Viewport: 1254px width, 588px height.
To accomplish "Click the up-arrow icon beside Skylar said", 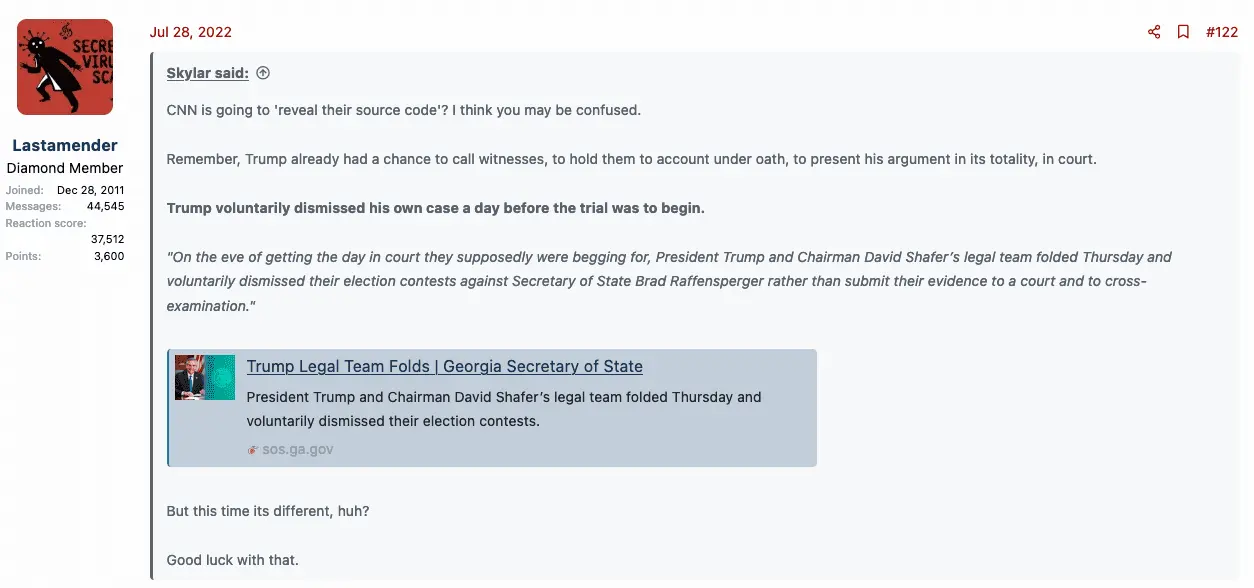I will (x=263, y=73).
